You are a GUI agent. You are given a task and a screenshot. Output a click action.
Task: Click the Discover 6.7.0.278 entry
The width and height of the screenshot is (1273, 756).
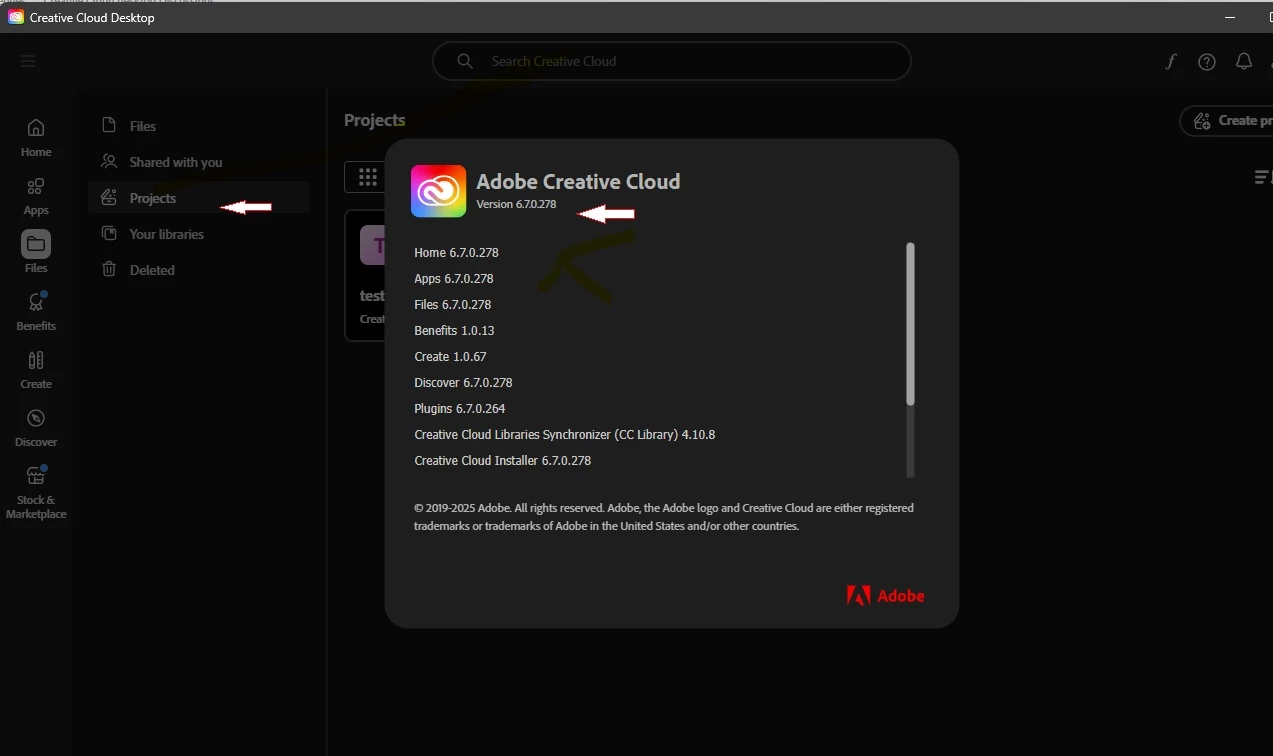tap(463, 383)
